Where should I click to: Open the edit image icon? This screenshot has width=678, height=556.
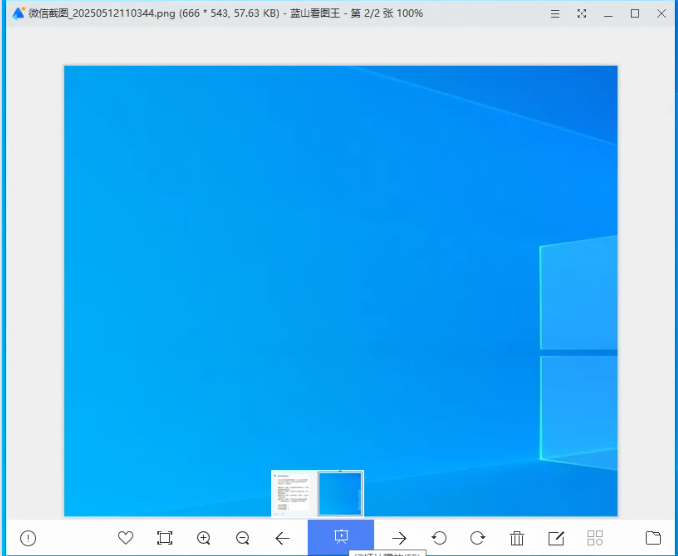click(x=556, y=538)
